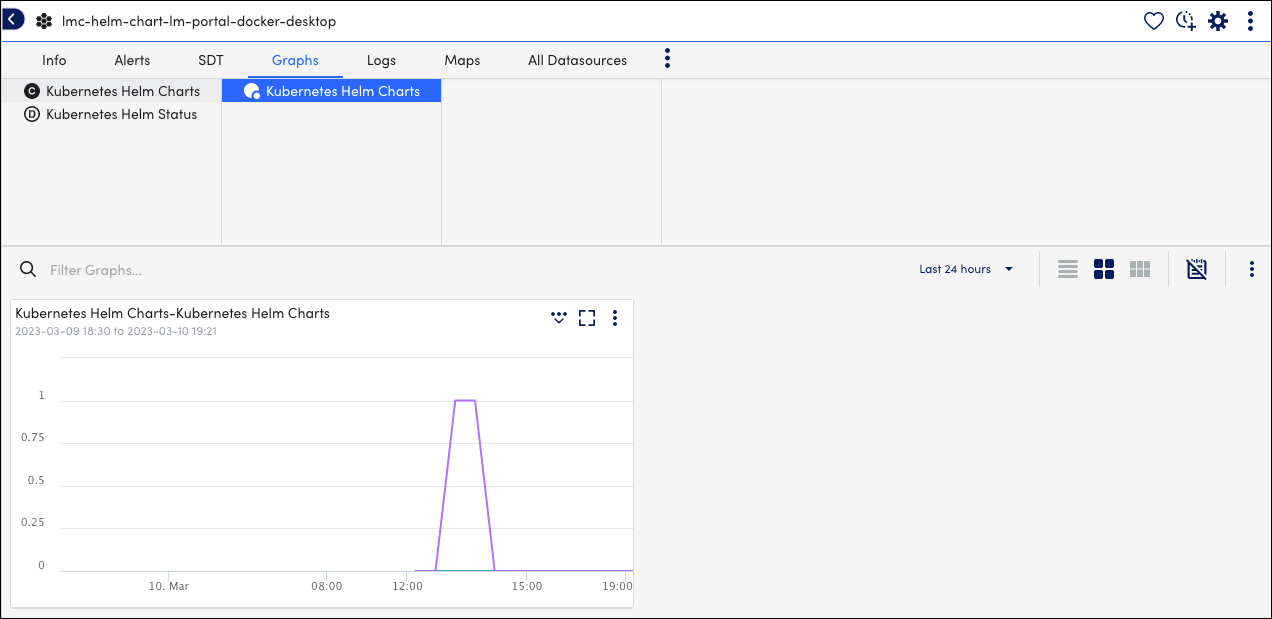Click the graph title Kubernetes Helm Charts-Kubernetes Helm Charts
The height and width of the screenshot is (619, 1272).
coord(172,313)
